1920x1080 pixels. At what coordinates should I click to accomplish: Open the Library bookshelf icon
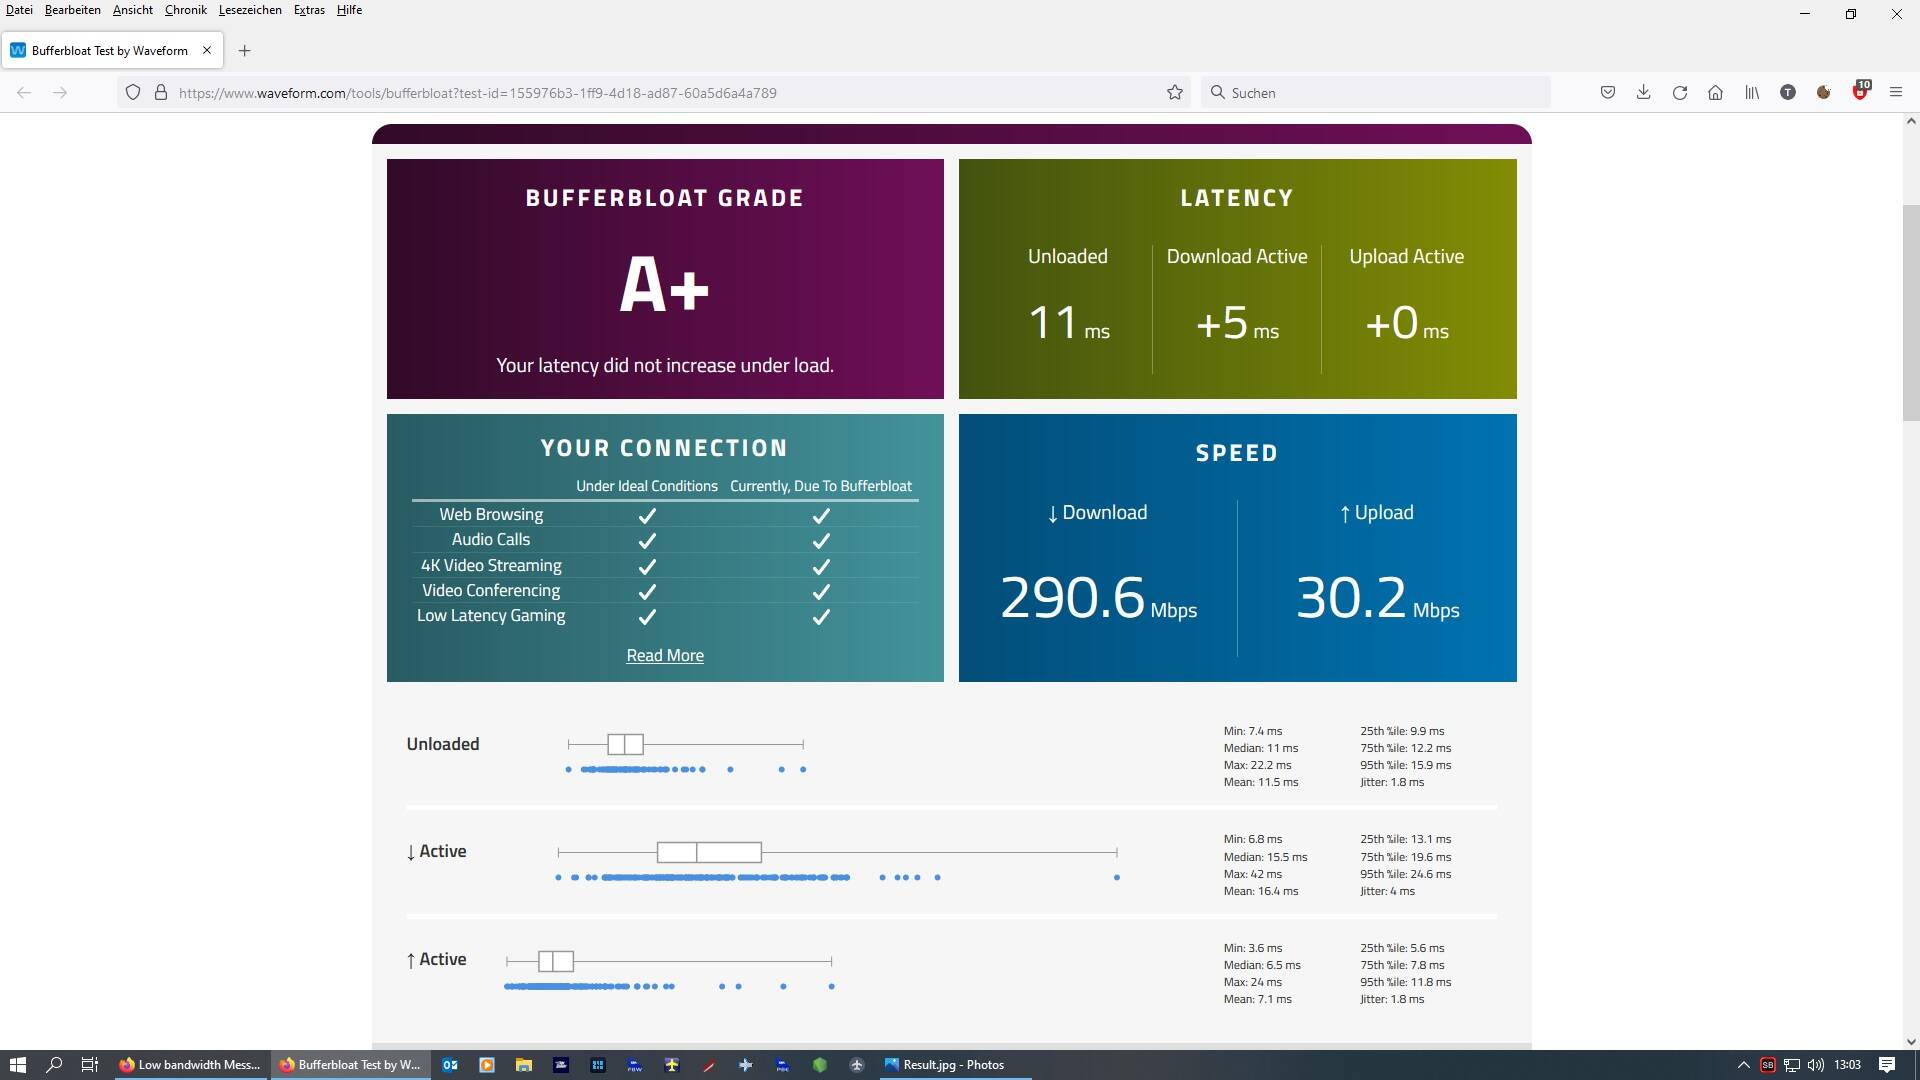(1752, 92)
